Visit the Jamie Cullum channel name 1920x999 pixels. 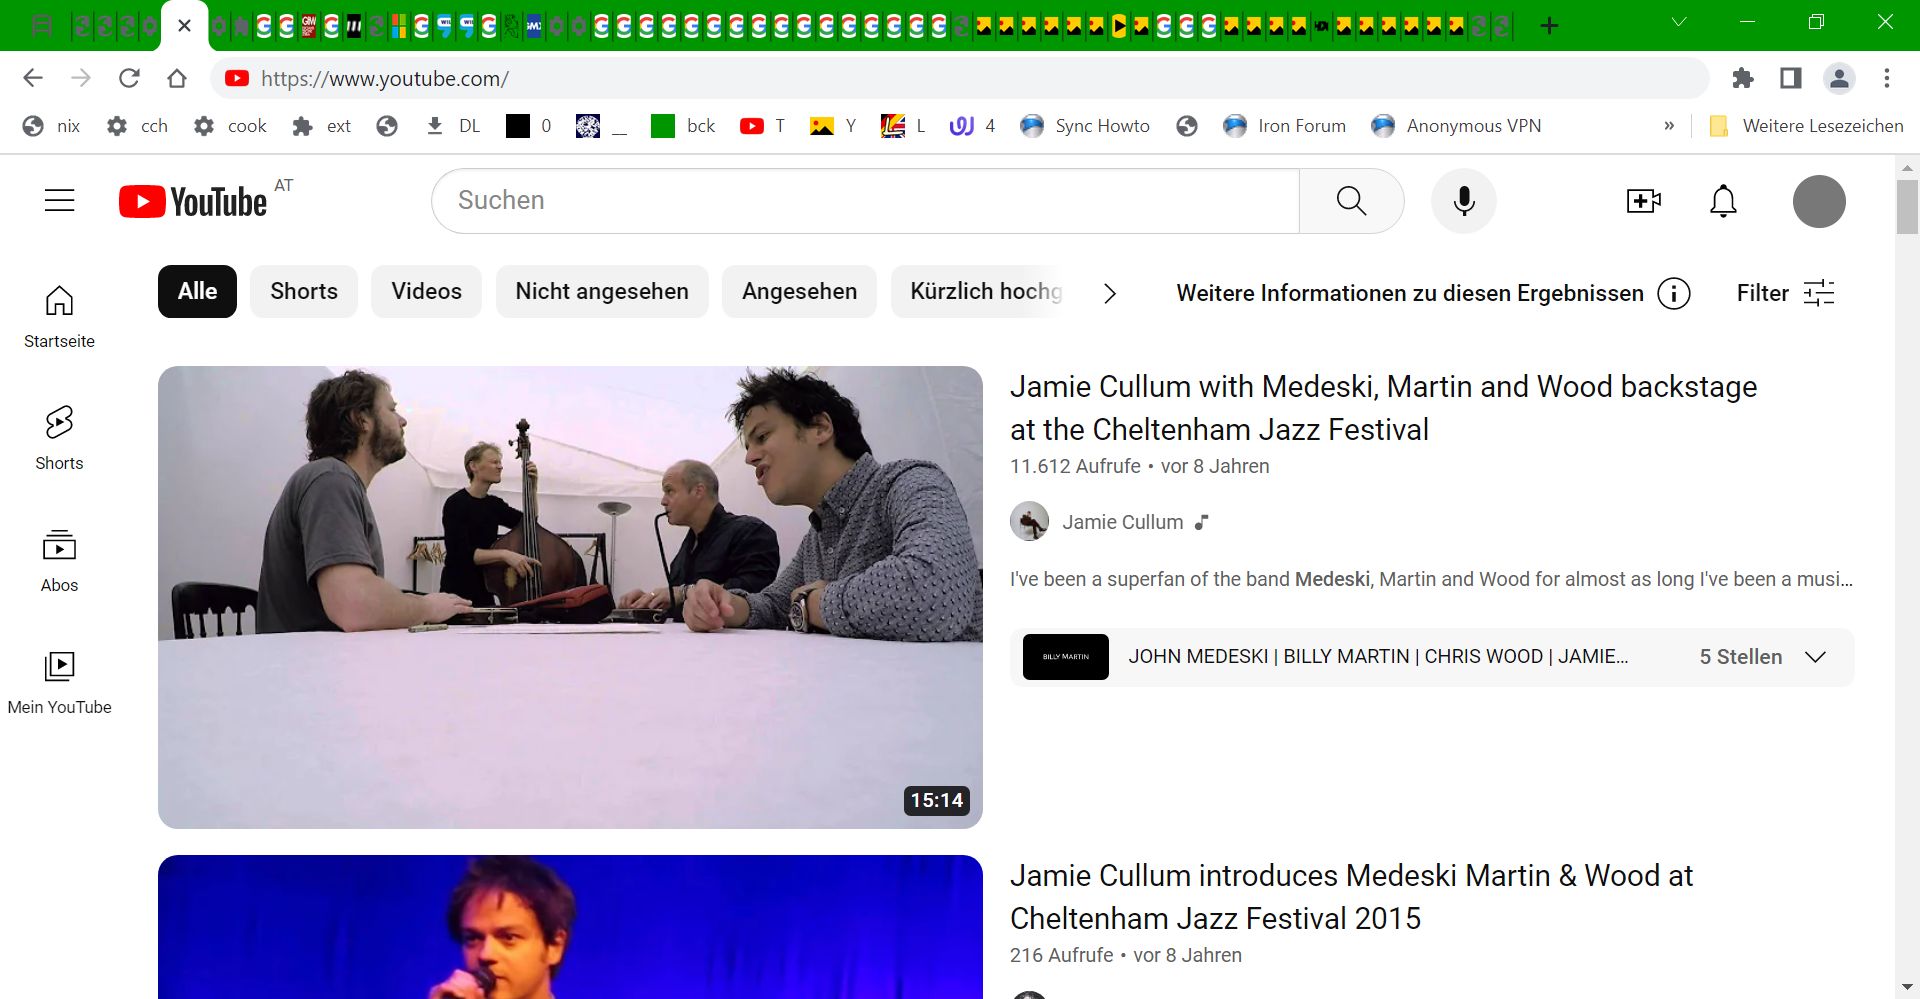click(1122, 522)
